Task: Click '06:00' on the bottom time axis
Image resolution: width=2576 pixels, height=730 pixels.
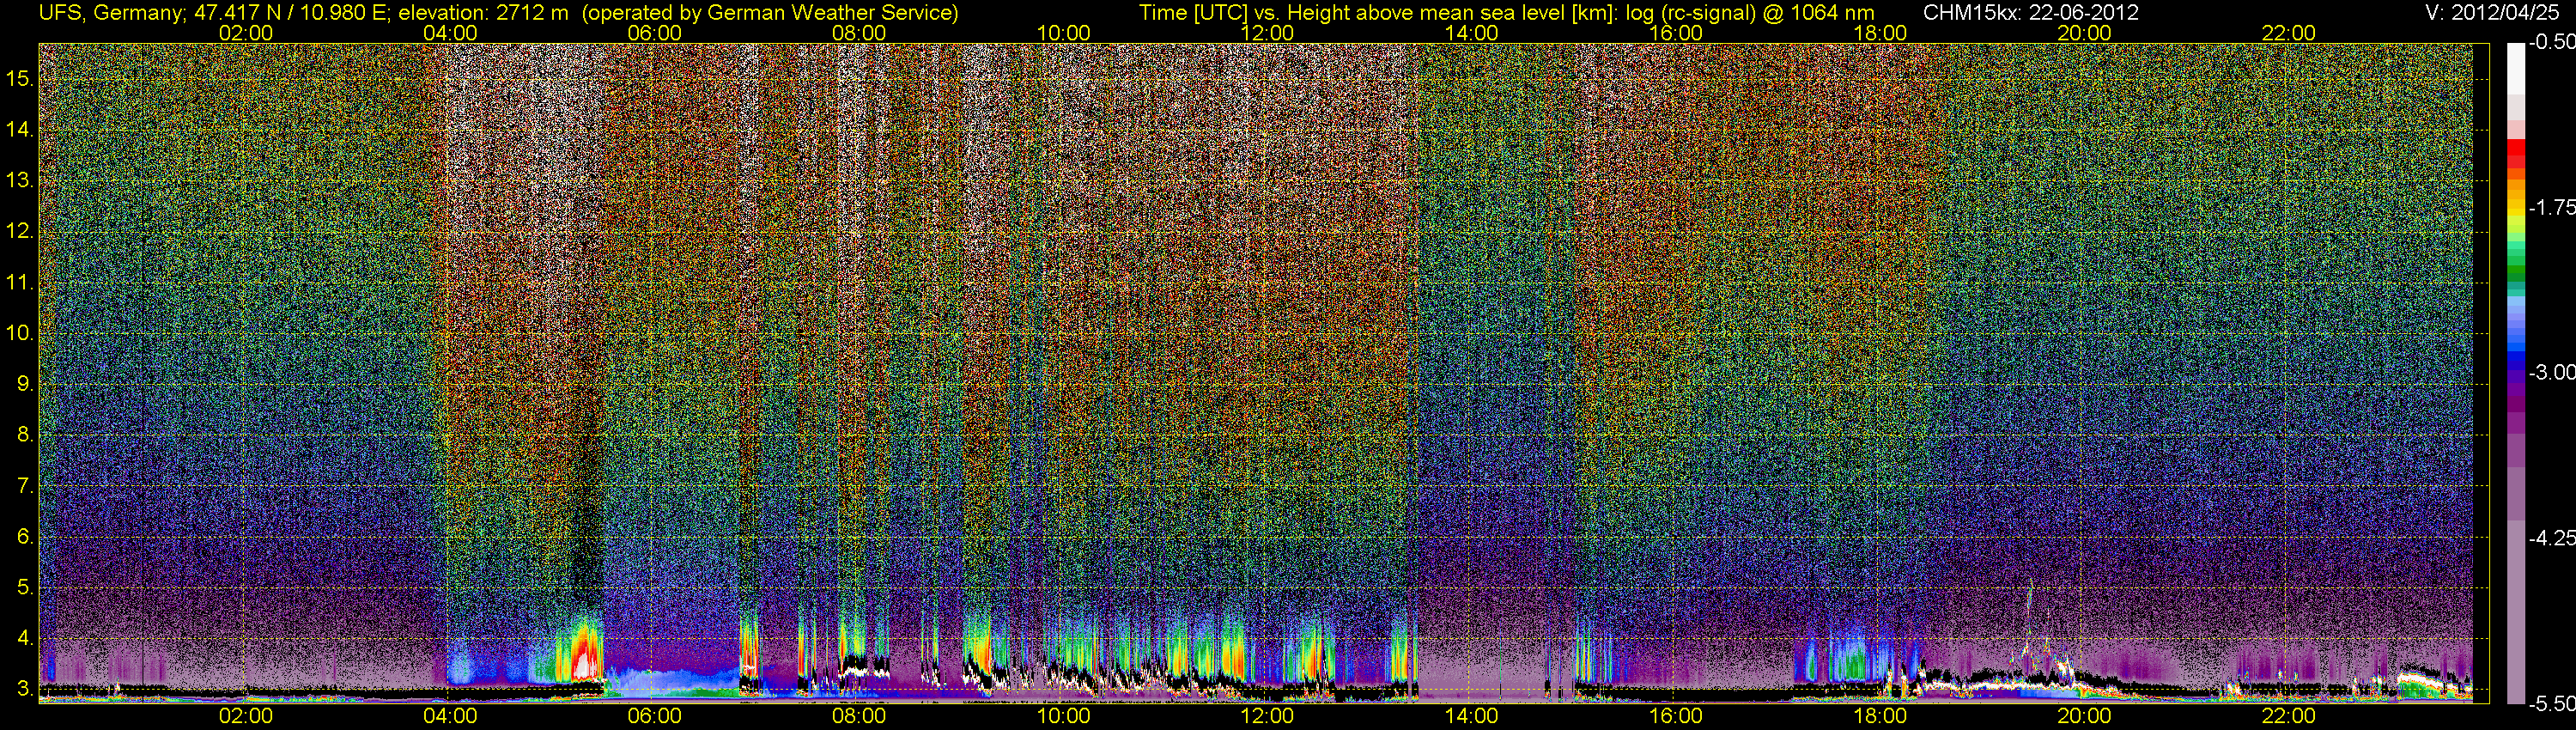Action: [x=654, y=716]
